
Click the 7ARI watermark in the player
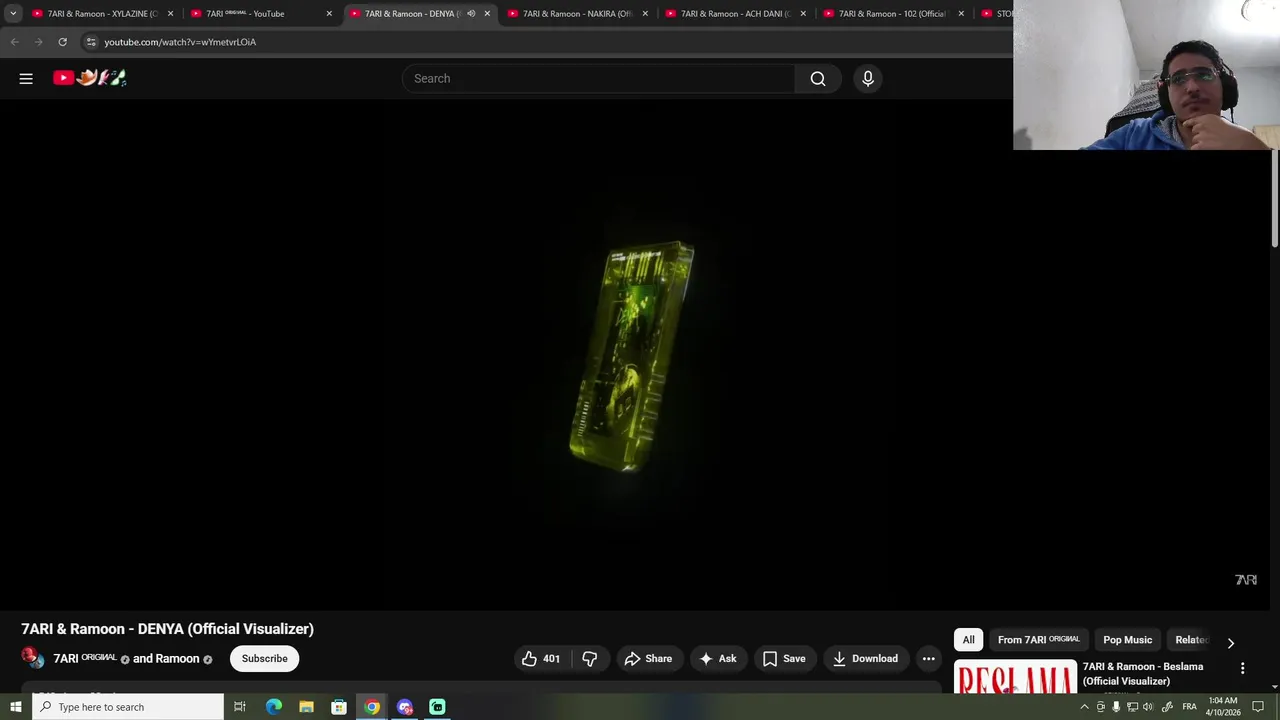click(x=1246, y=580)
